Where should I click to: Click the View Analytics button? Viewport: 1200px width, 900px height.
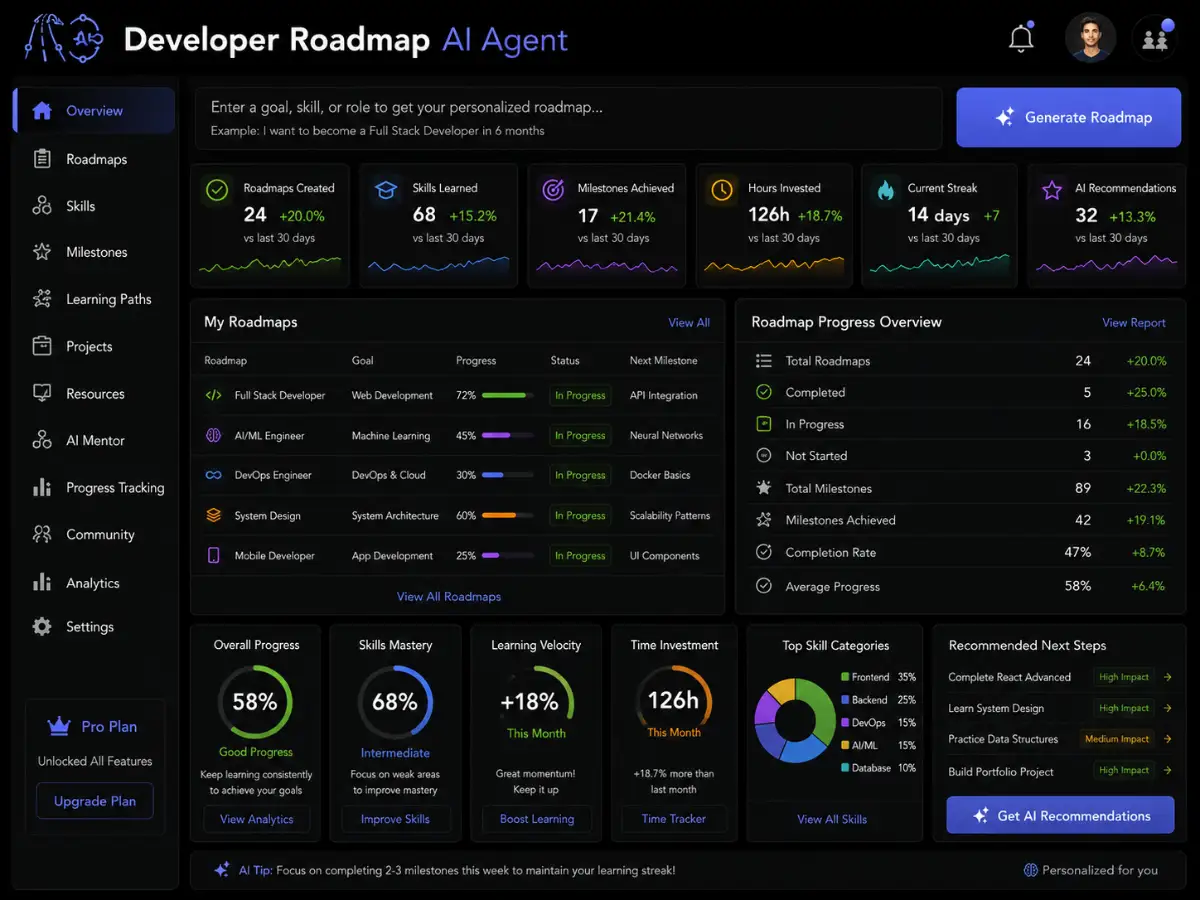click(x=257, y=819)
